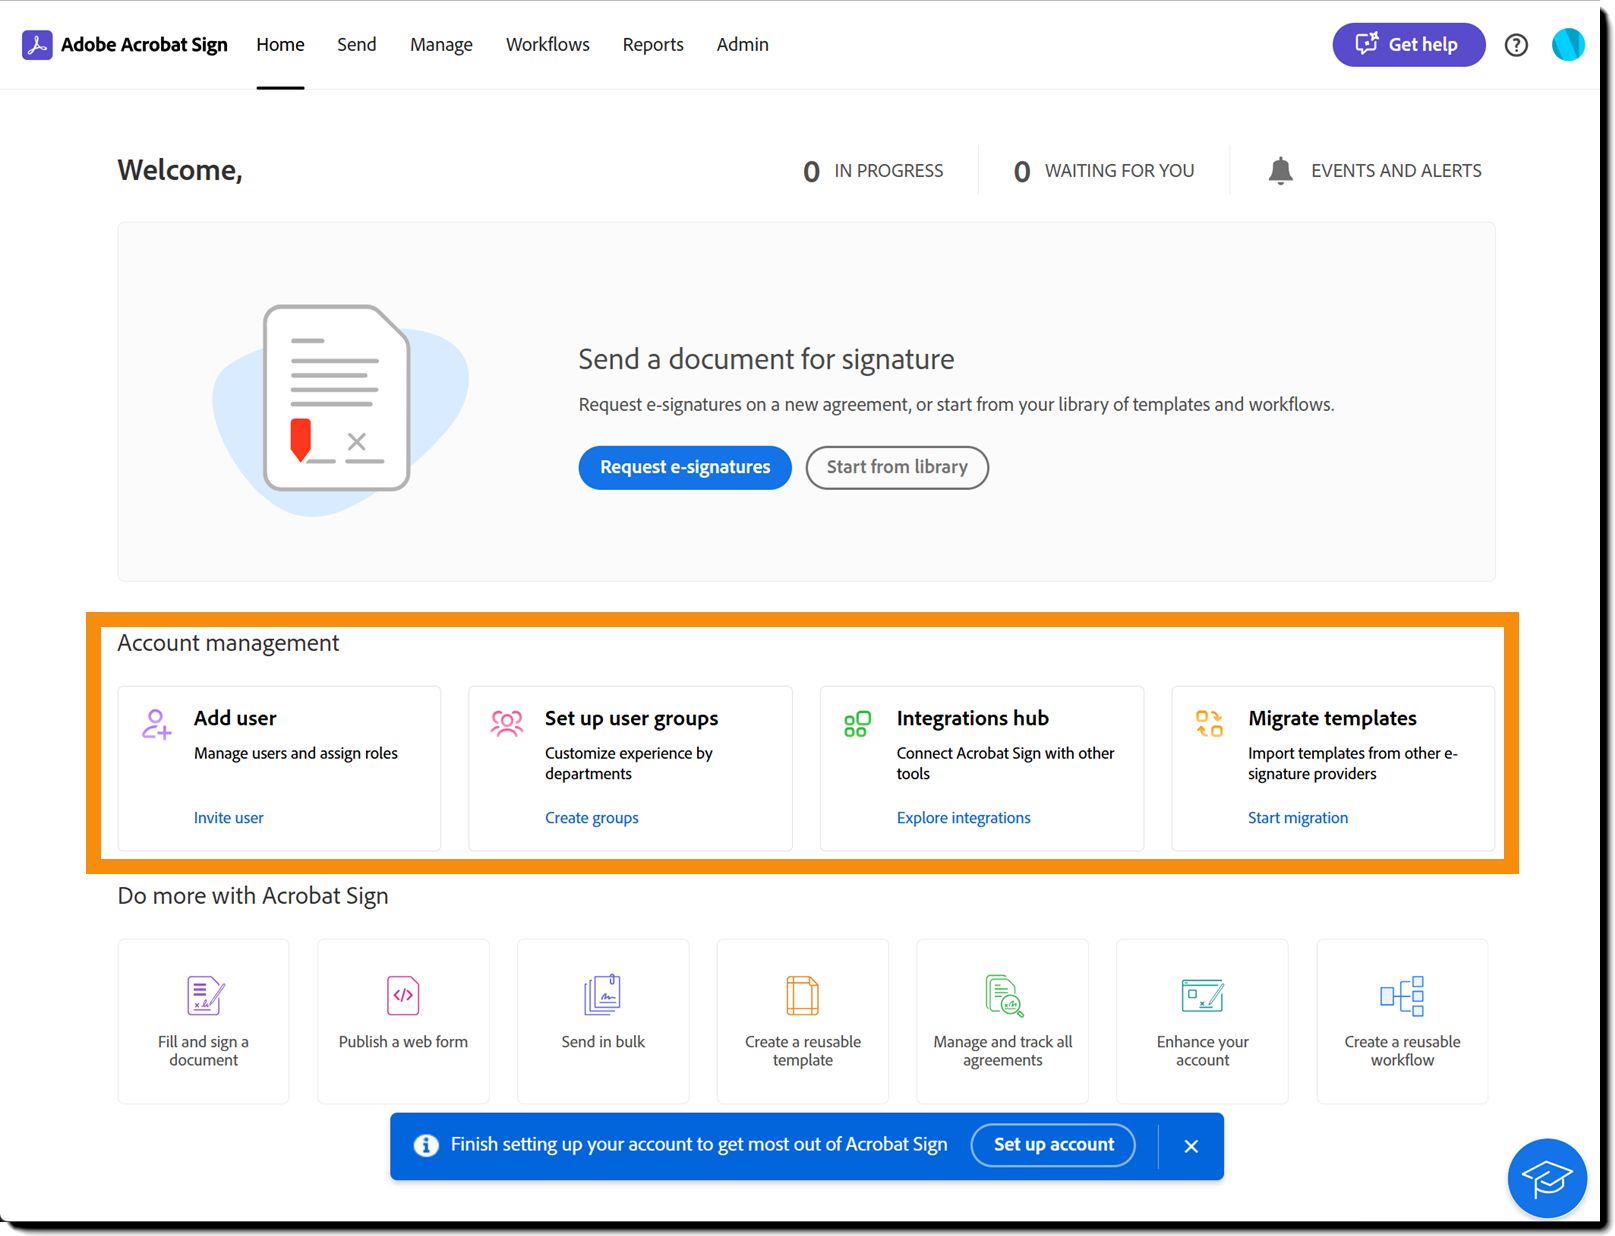Follow the Invite user link
The image size is (1615, 1236).
coord(229,818)
